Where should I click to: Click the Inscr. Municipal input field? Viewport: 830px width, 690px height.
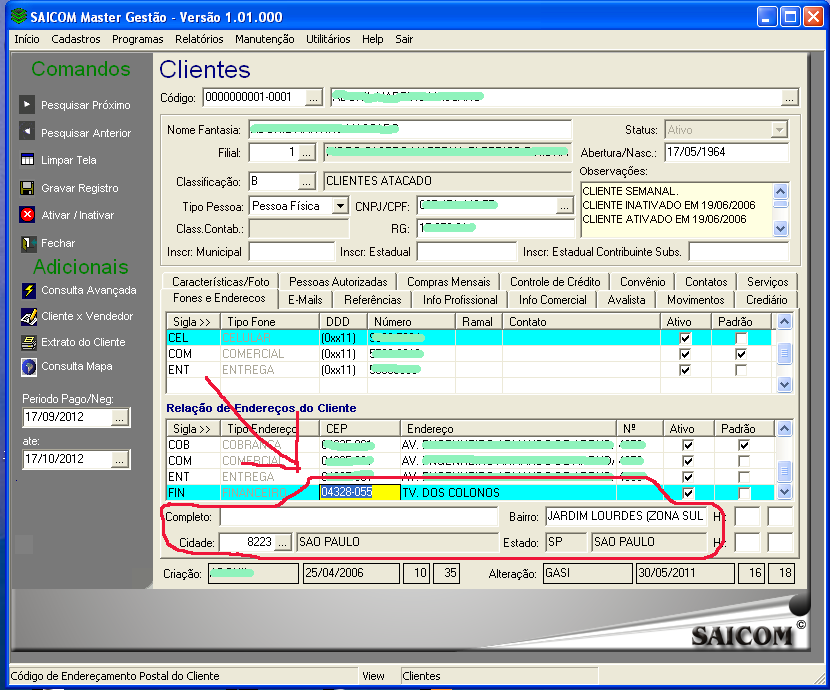pyautogui.click(x=292, y=252)
